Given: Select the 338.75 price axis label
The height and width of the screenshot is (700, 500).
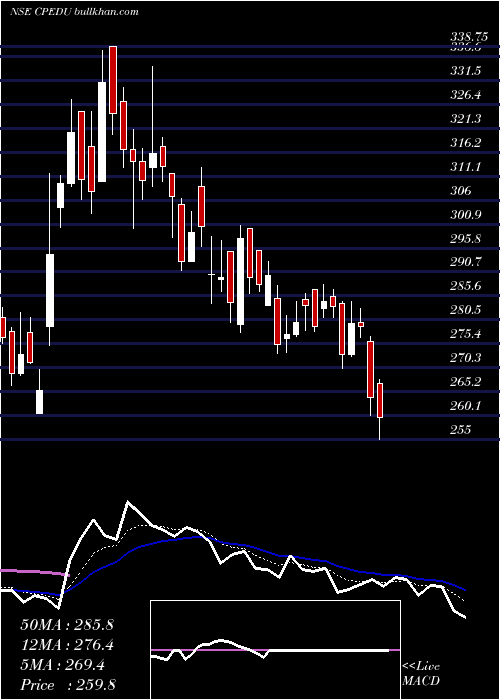Looking at the screenshot, I should [x=469, y=38].
